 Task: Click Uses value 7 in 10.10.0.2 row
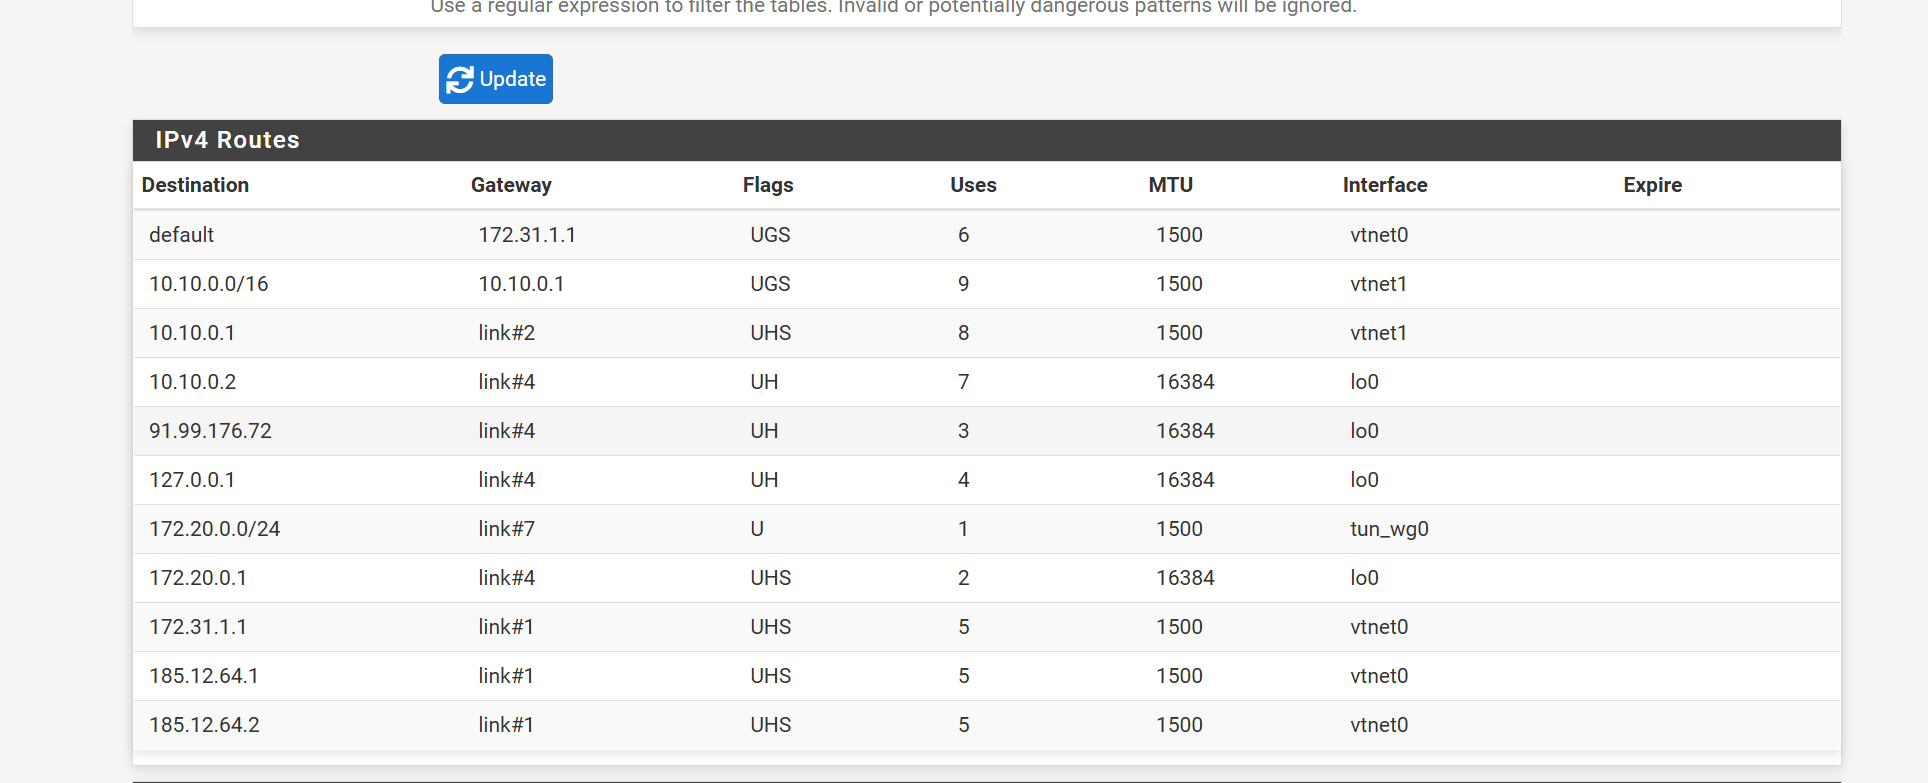[x=963, y=382]
